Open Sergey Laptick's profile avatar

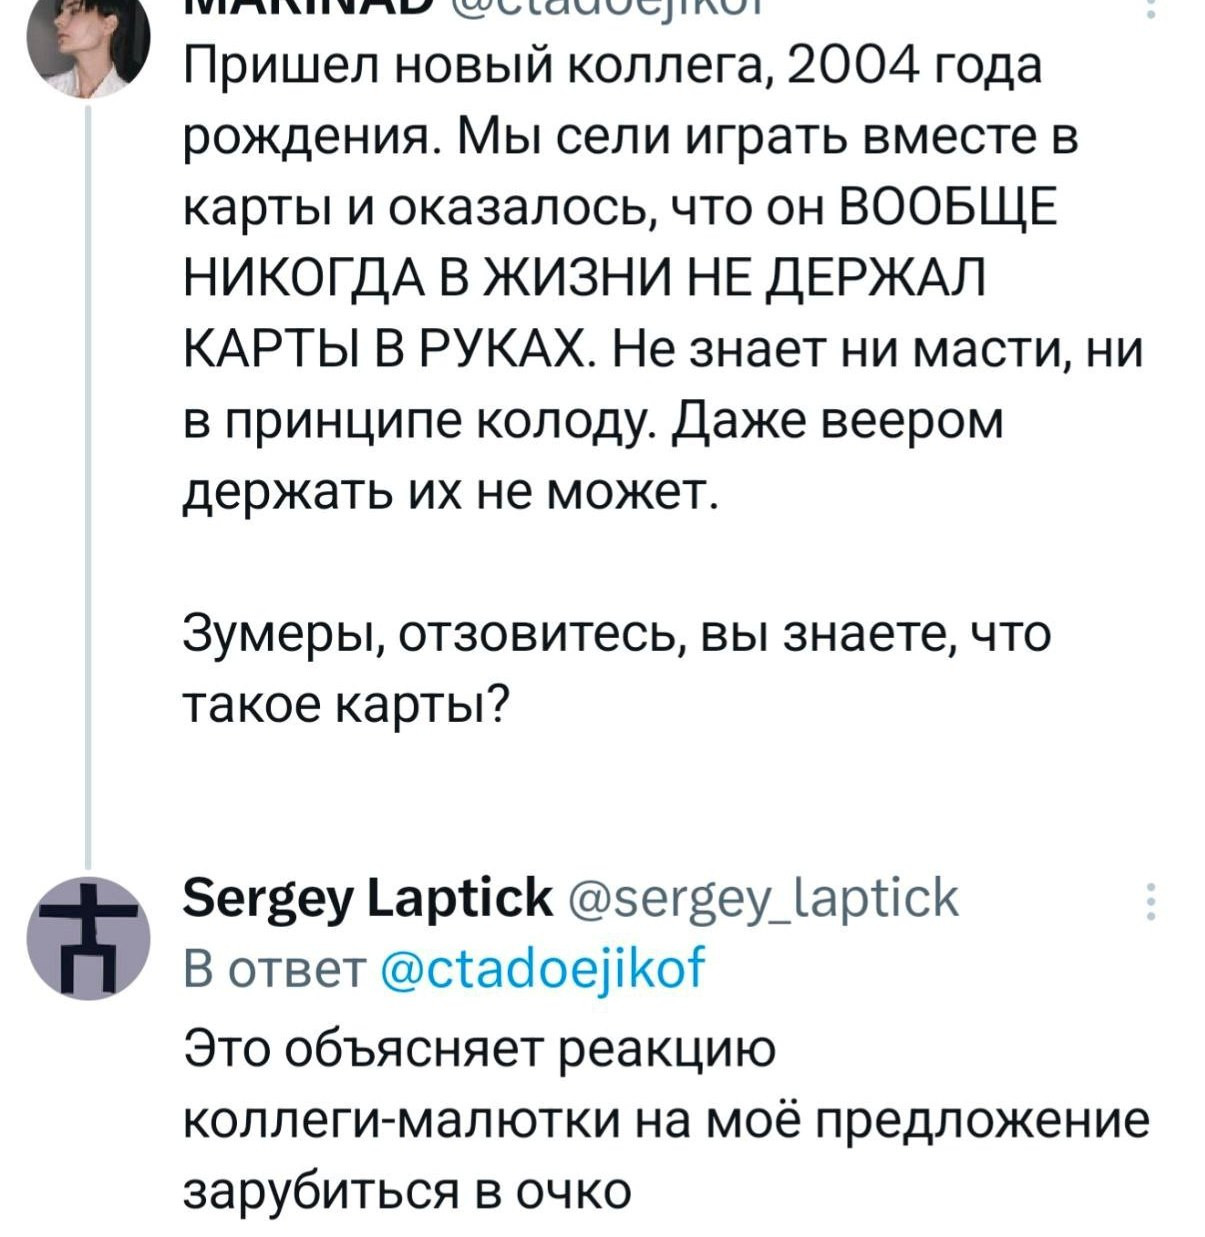(x=88, y=936)
